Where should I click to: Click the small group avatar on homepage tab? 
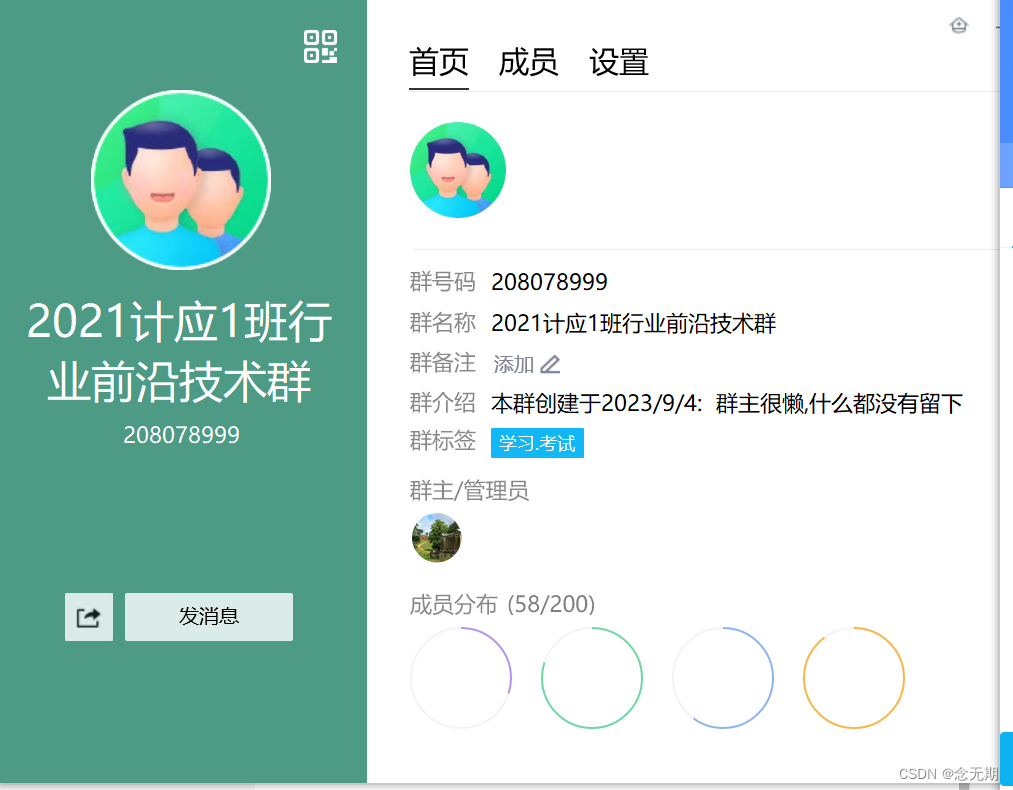(x=458, y=170)
